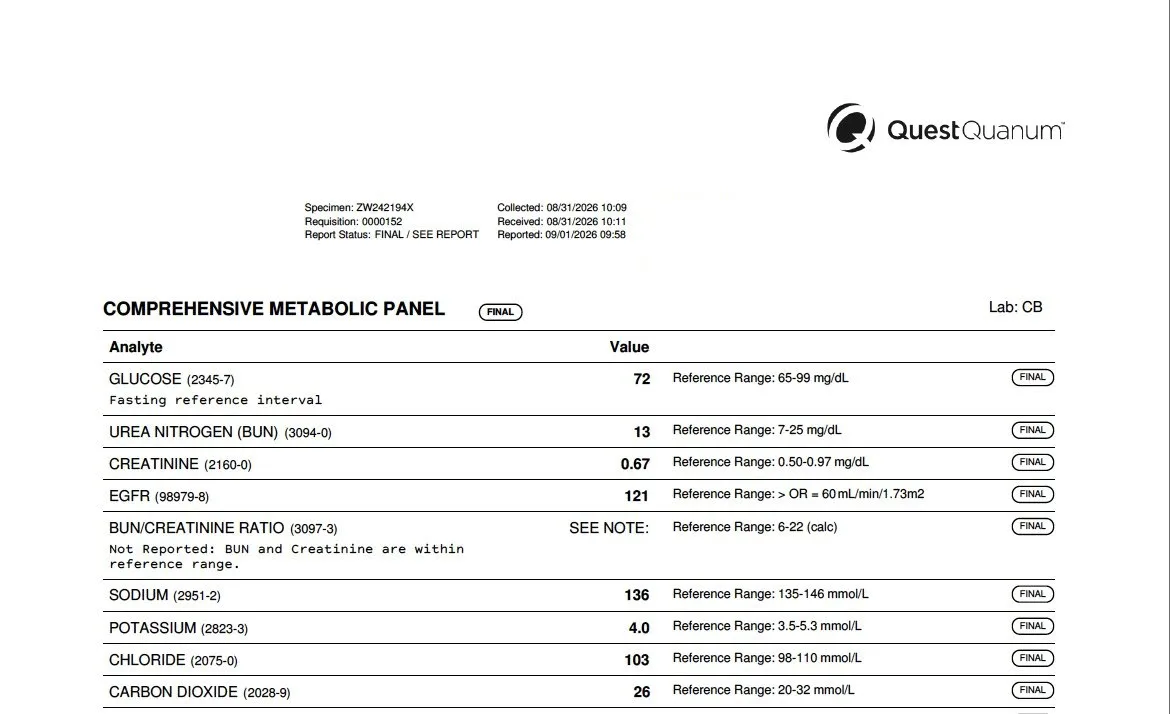The height and width of the screenshot is (714, 1170).
Task: Click the Quest Quanum logo
Action: pyautogui.click(x=945, y=128)
